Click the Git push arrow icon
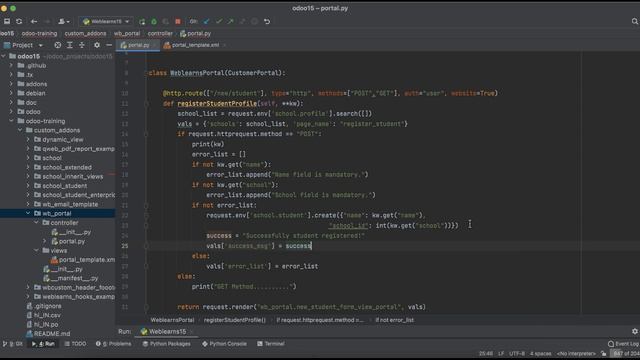 coord(231,21)
